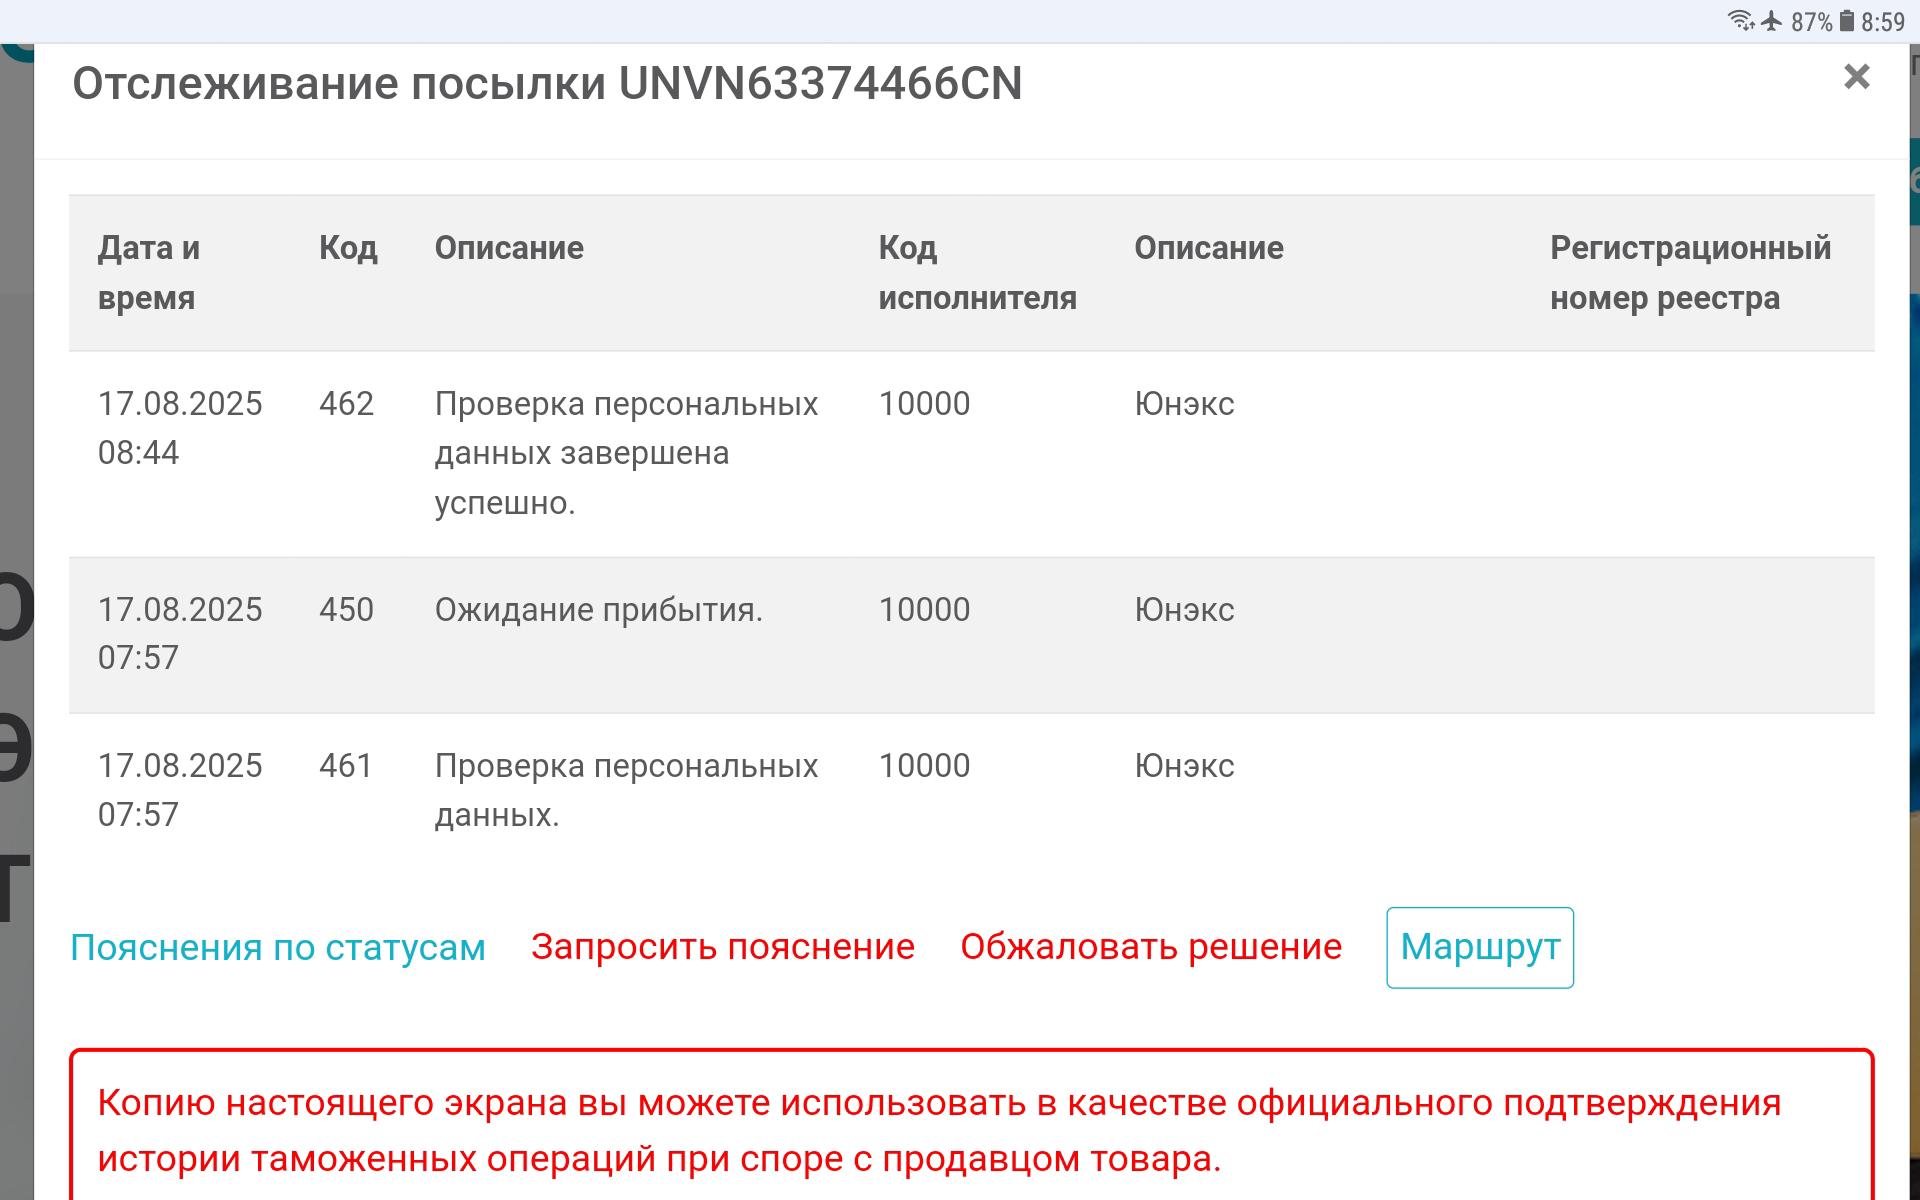Click the first Код column header
The width and height of the screenshot is (1920, 1200).
coord(348,248)
